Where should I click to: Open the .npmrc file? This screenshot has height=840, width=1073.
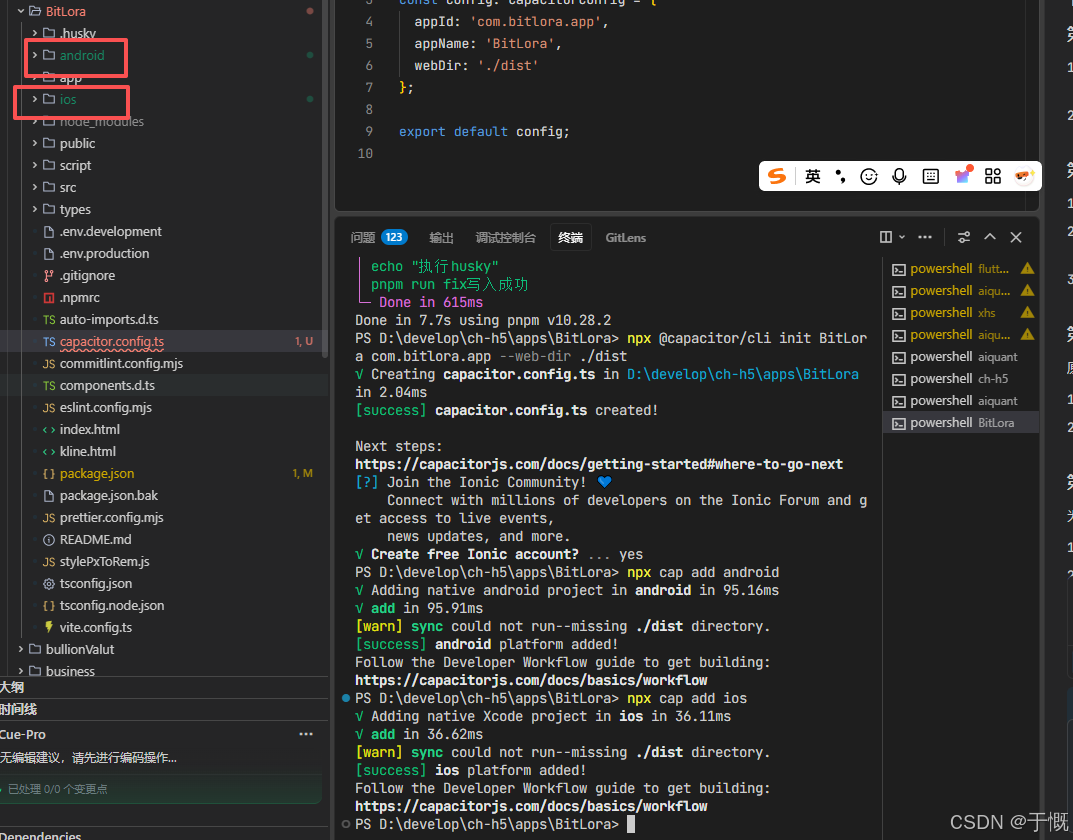pos(79,298)
